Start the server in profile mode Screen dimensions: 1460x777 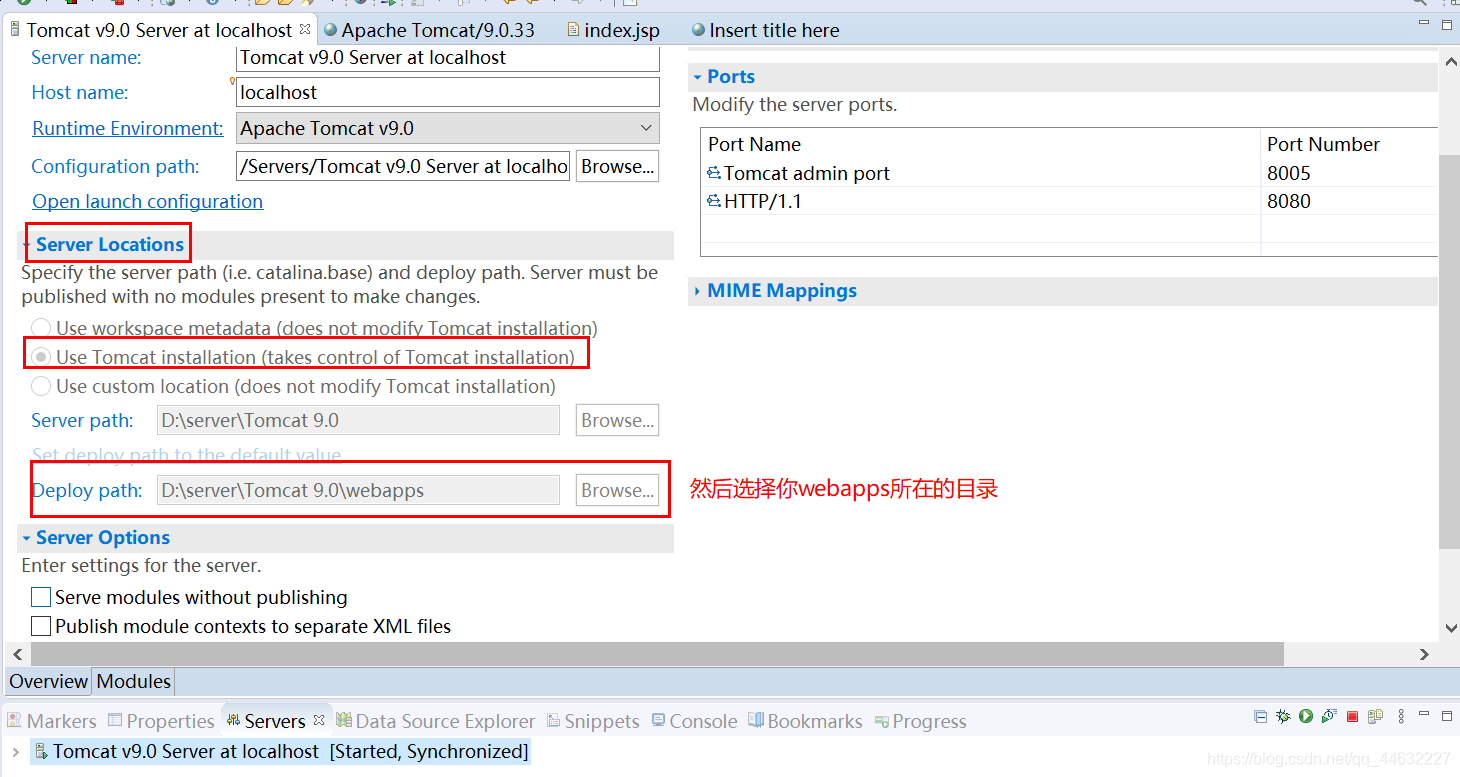pos(1329,716)
